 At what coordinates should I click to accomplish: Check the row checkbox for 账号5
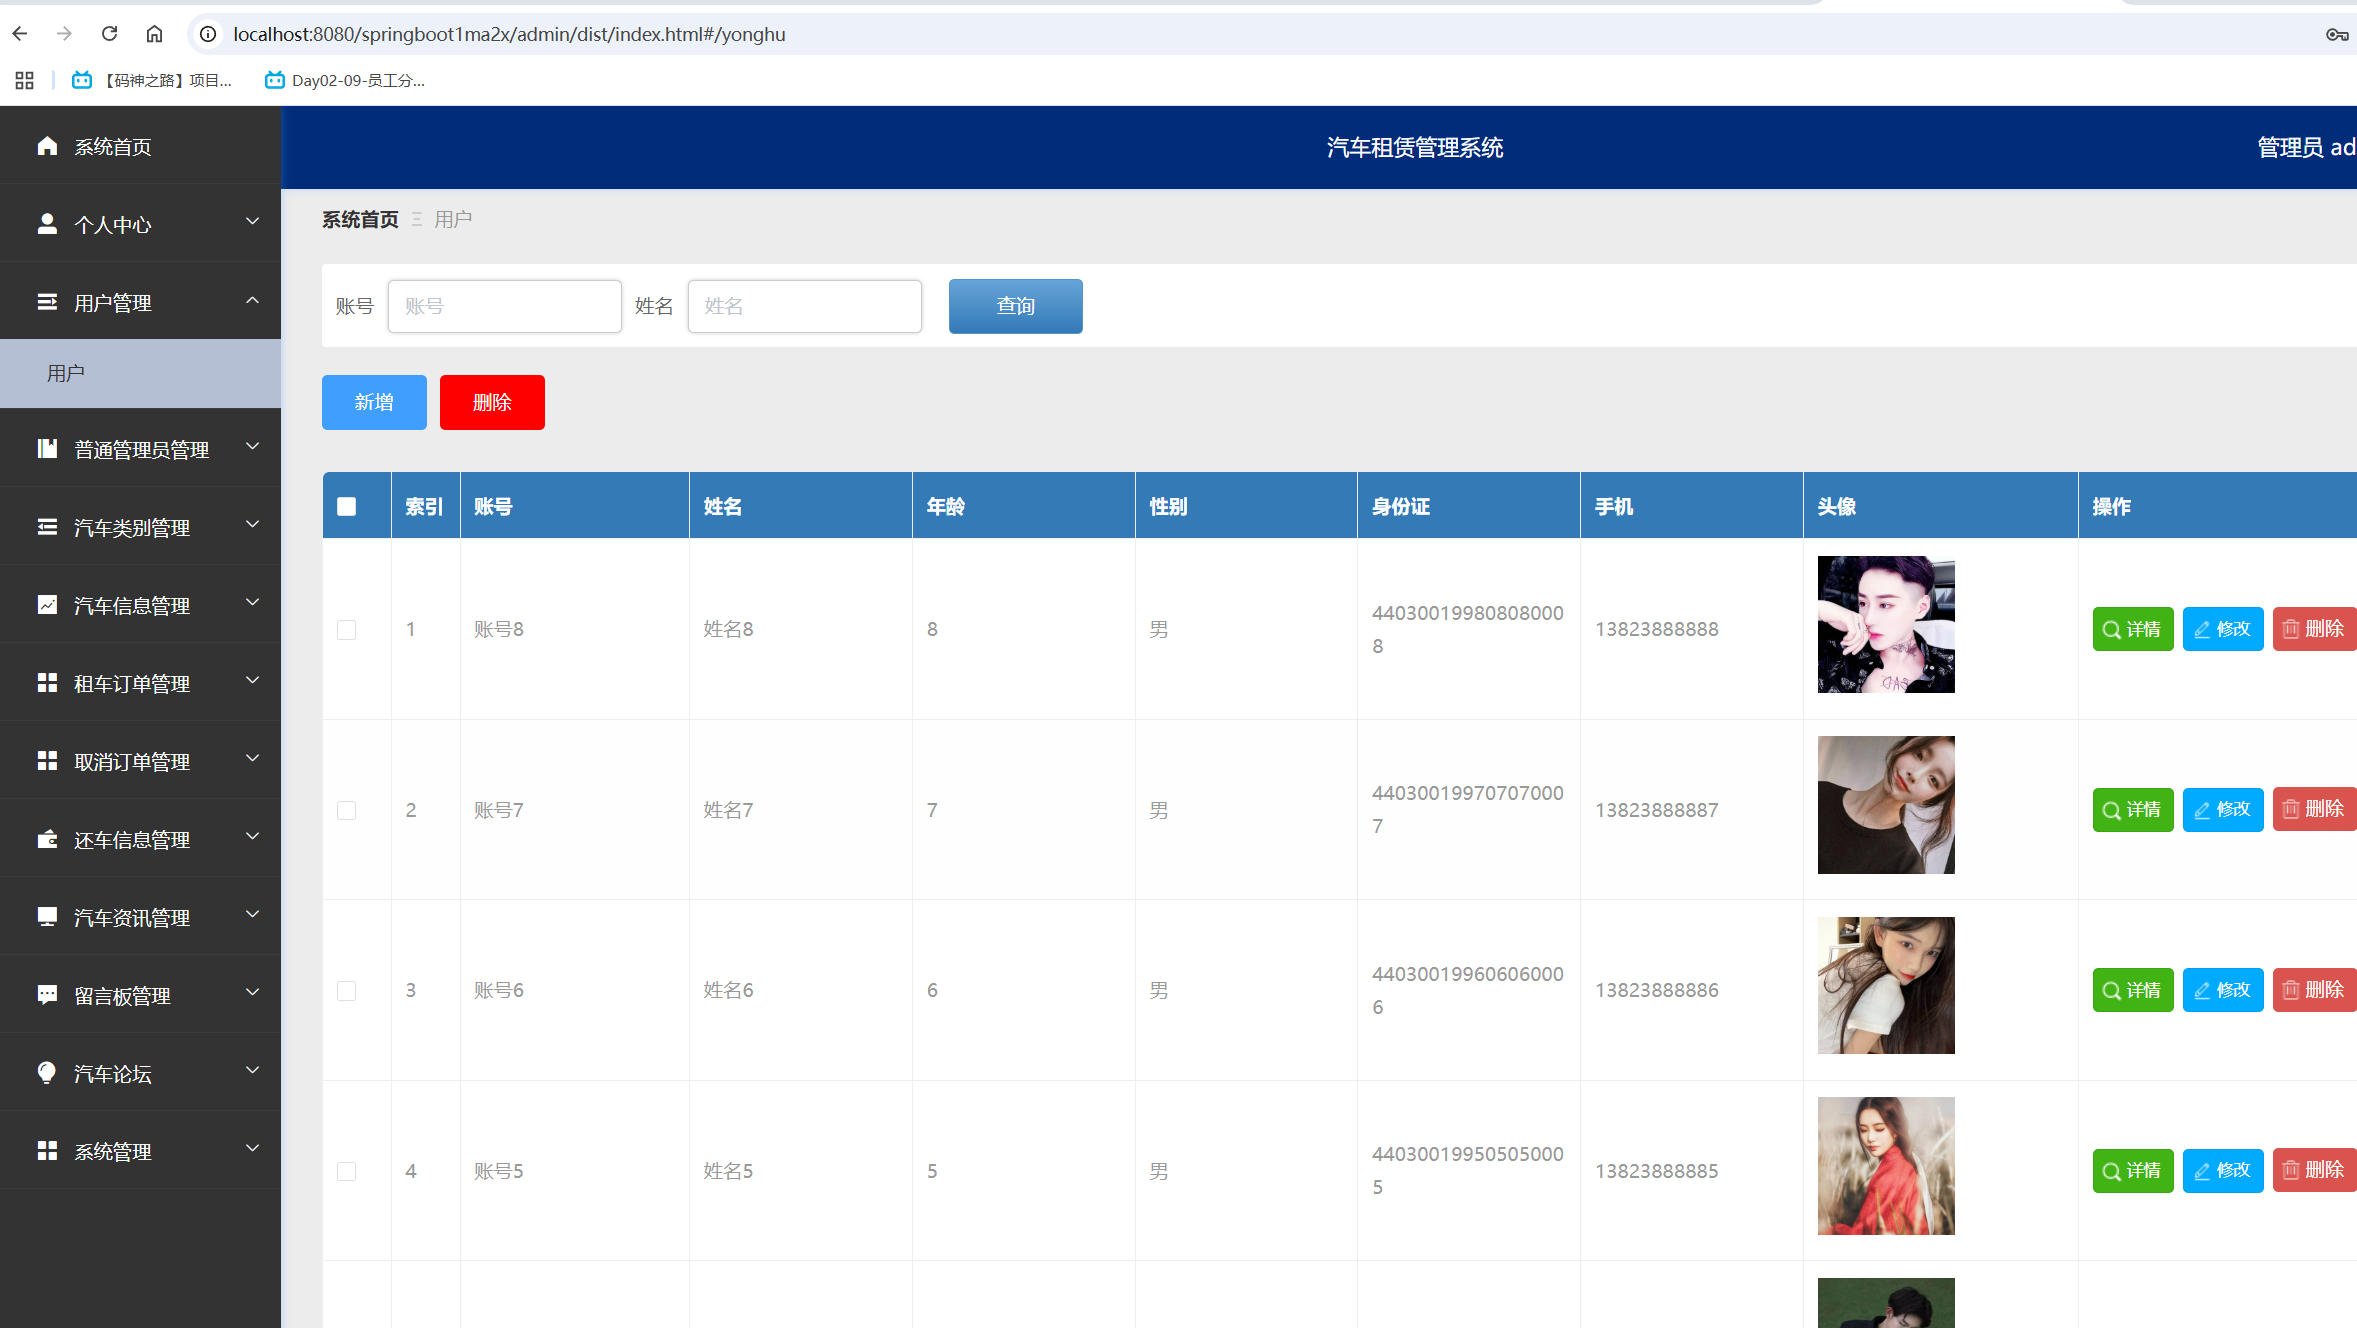347,1171
